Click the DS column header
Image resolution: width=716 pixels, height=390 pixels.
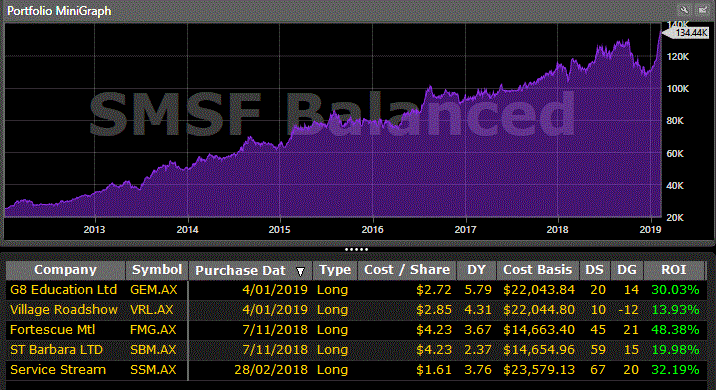click(x=595, y=270)
